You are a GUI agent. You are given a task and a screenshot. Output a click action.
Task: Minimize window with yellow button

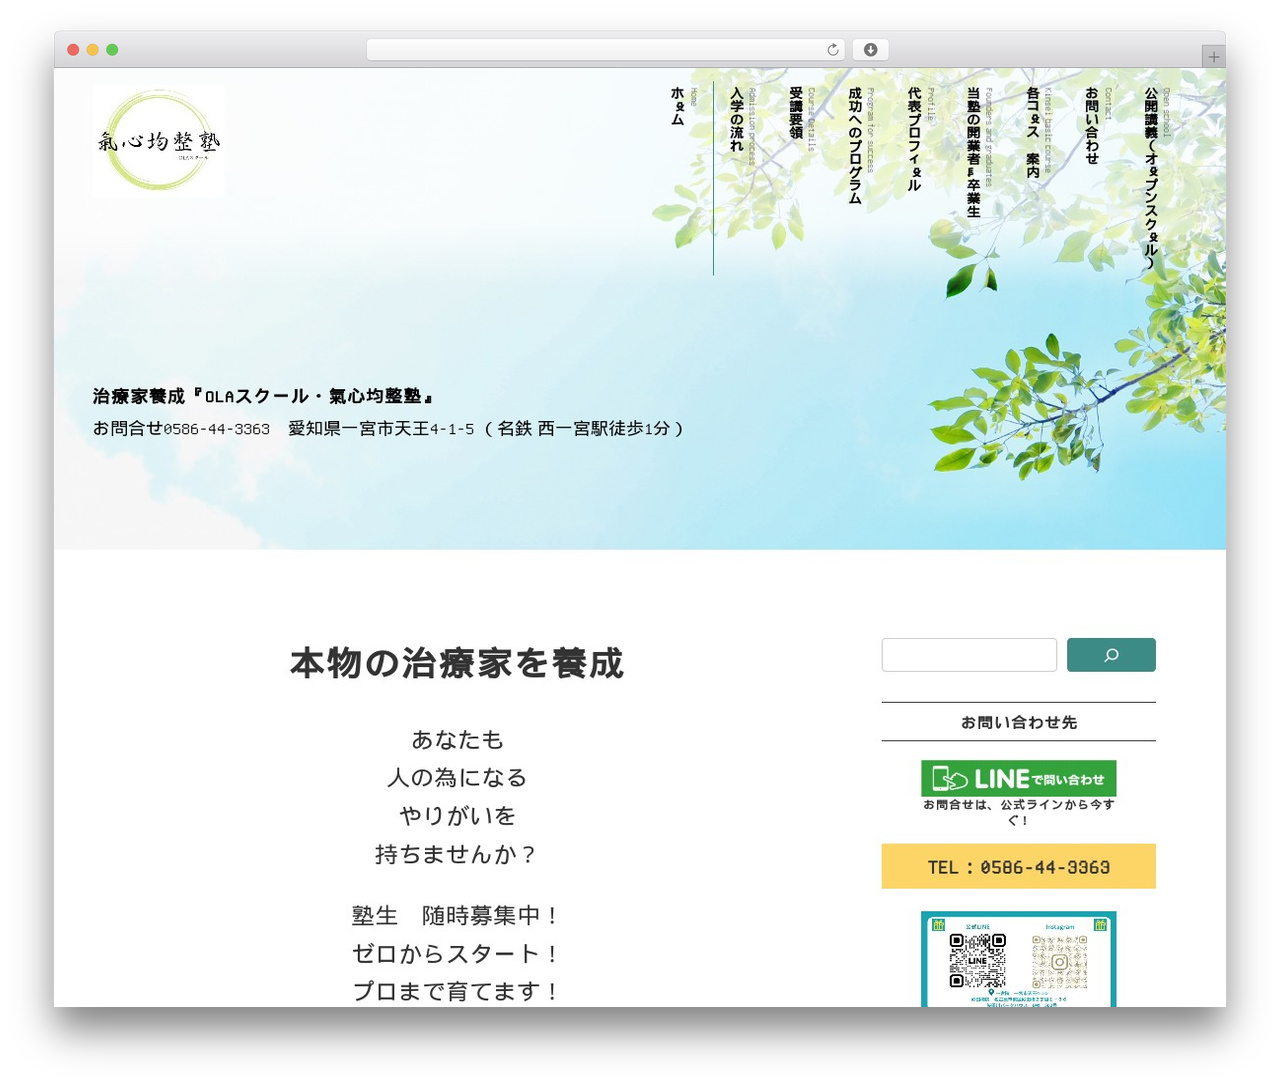(92, 50)
